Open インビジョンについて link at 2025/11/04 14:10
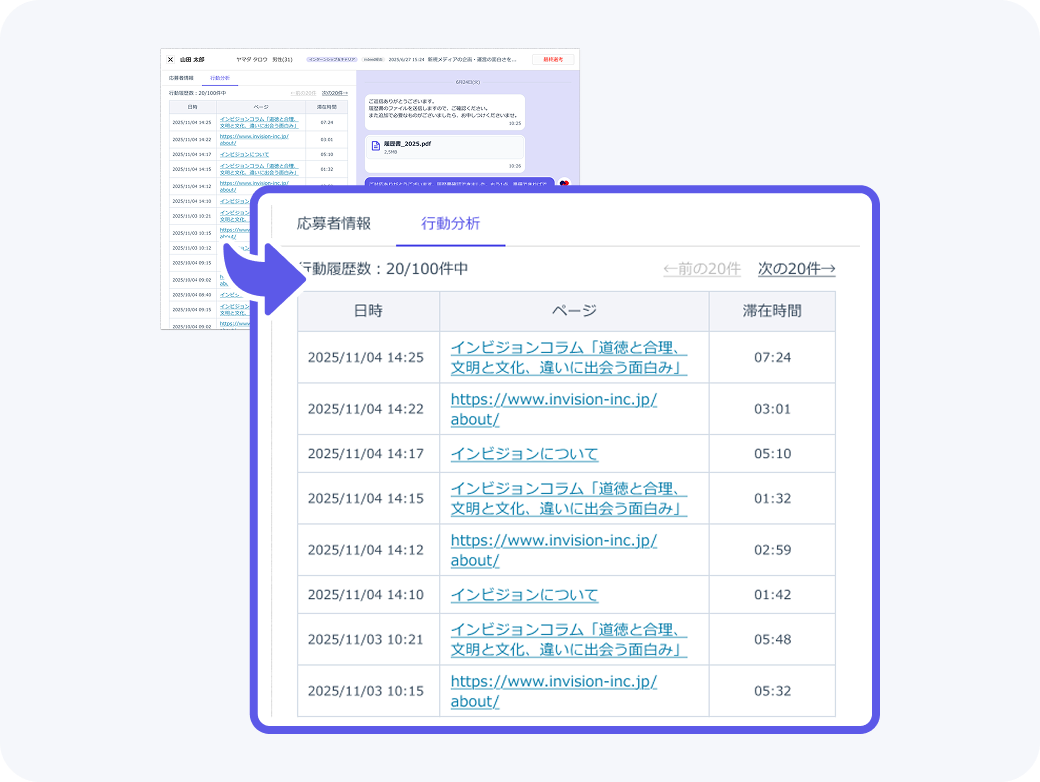The height and width of the screenshot is (782, 1040). click(524, 595)
